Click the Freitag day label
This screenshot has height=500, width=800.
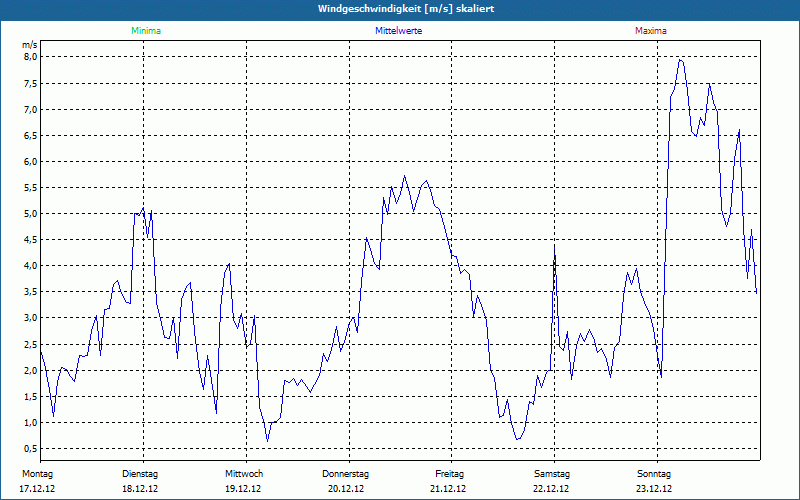(x=449, y=474)
